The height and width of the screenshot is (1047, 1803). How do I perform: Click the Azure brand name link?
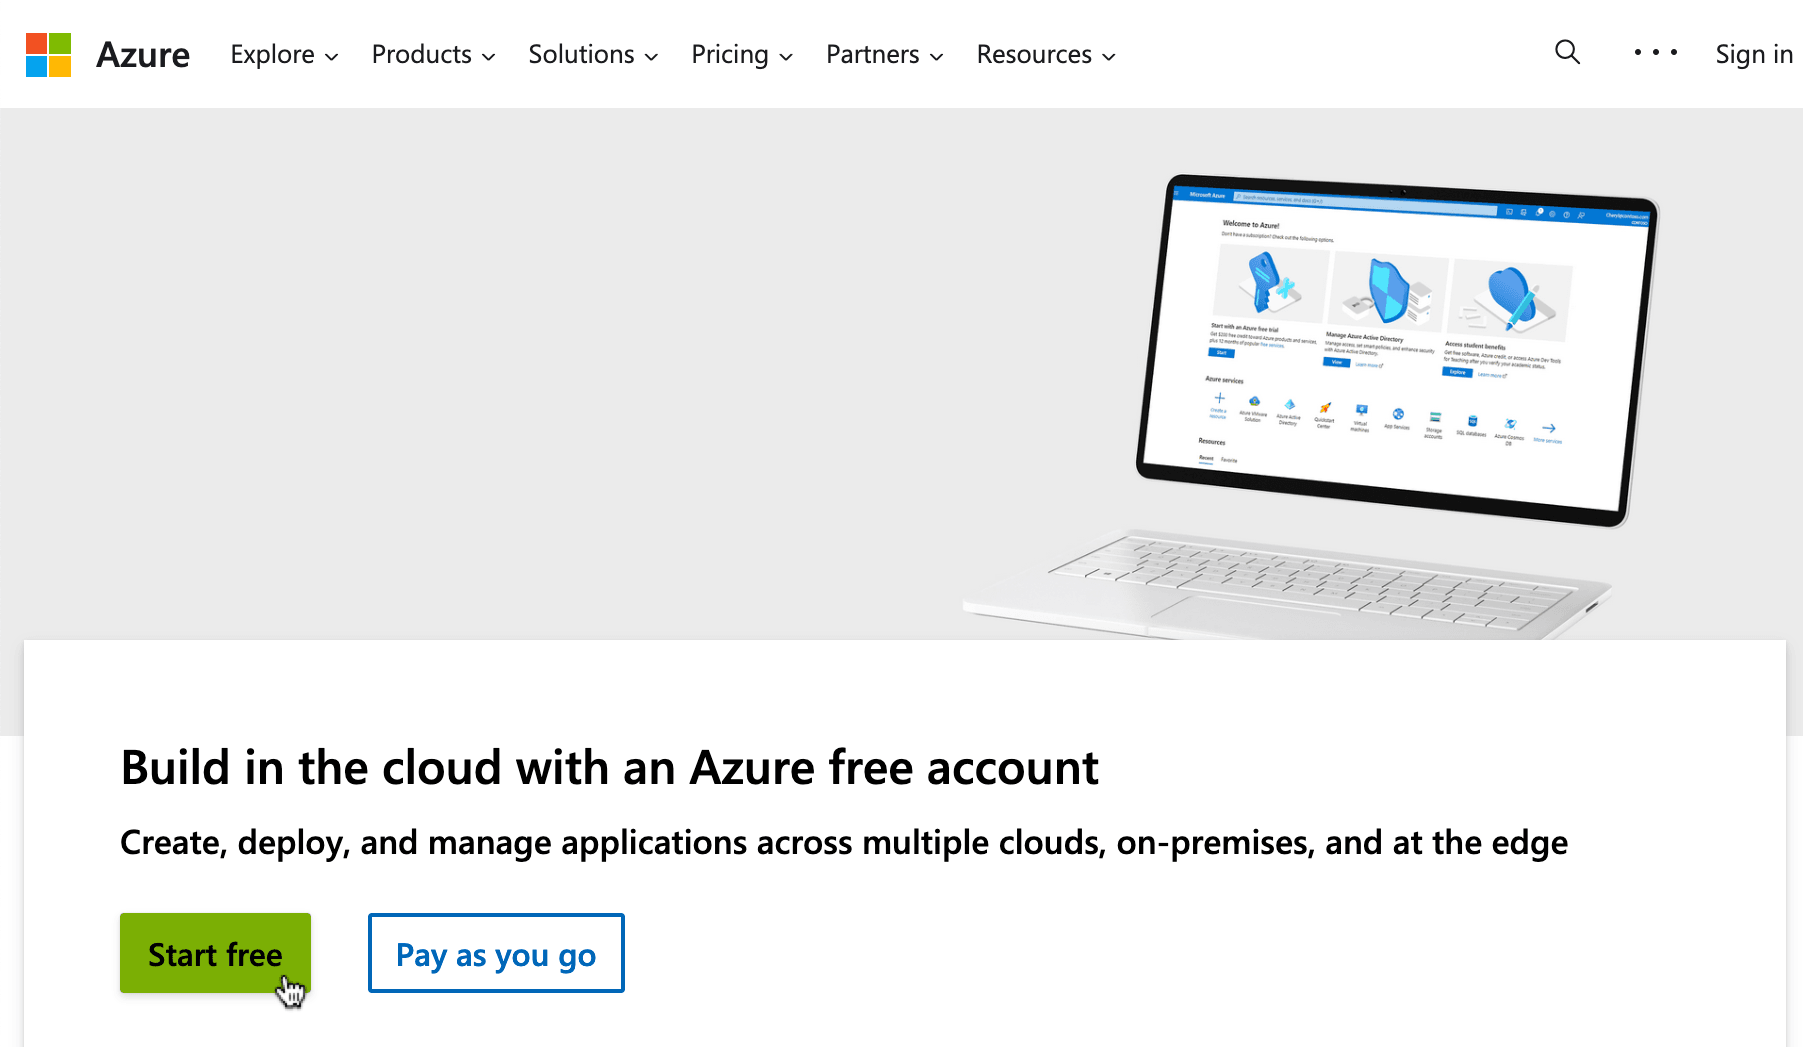143,55
